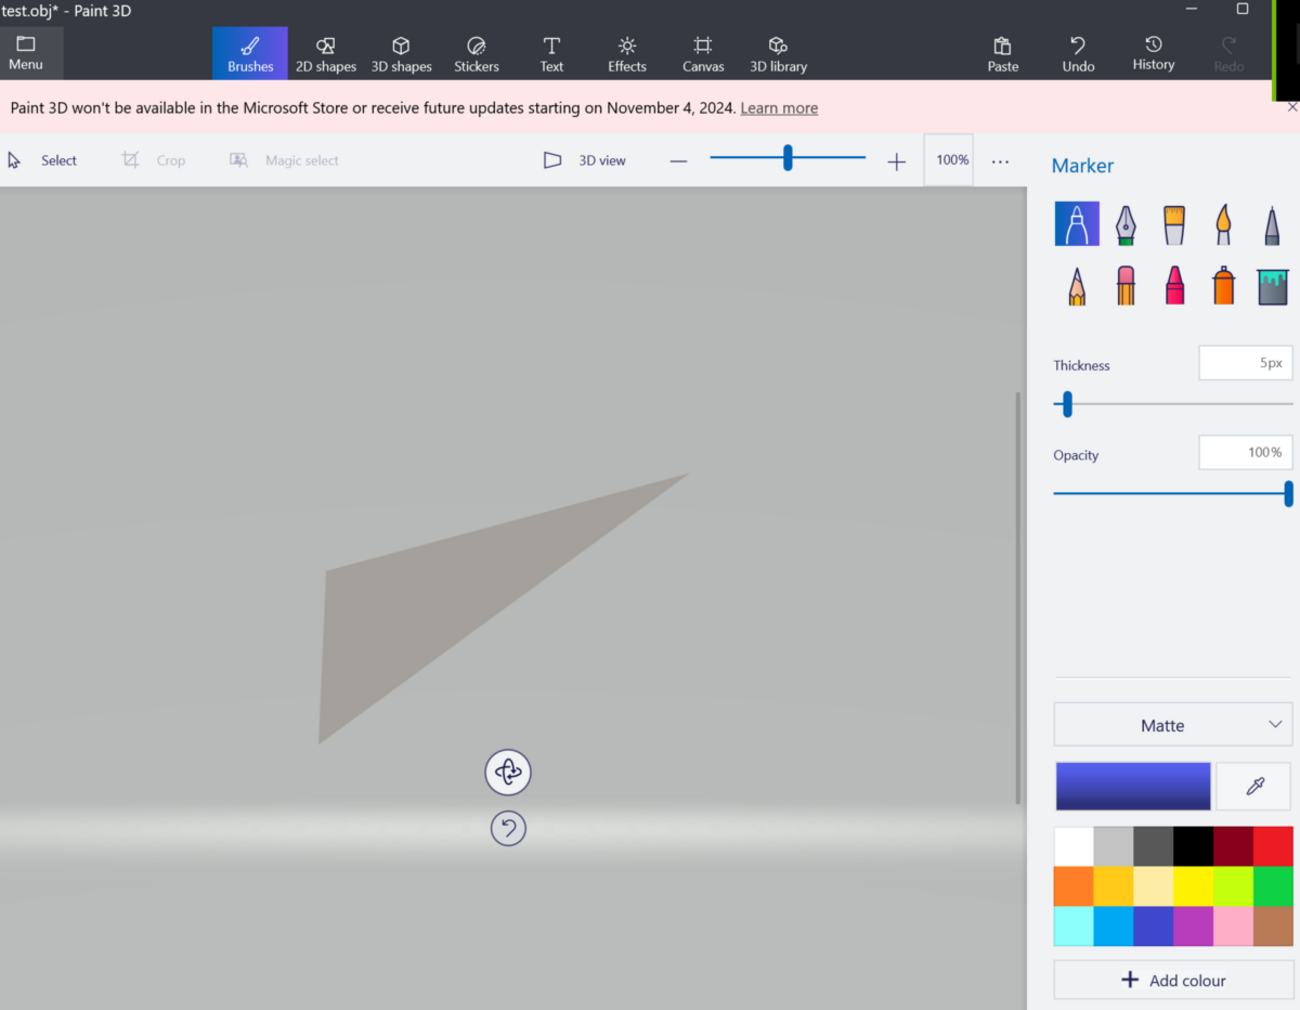Pick the indigo colour swatch
Screen dimensions: 1300x1010
tap(1153, 926)
